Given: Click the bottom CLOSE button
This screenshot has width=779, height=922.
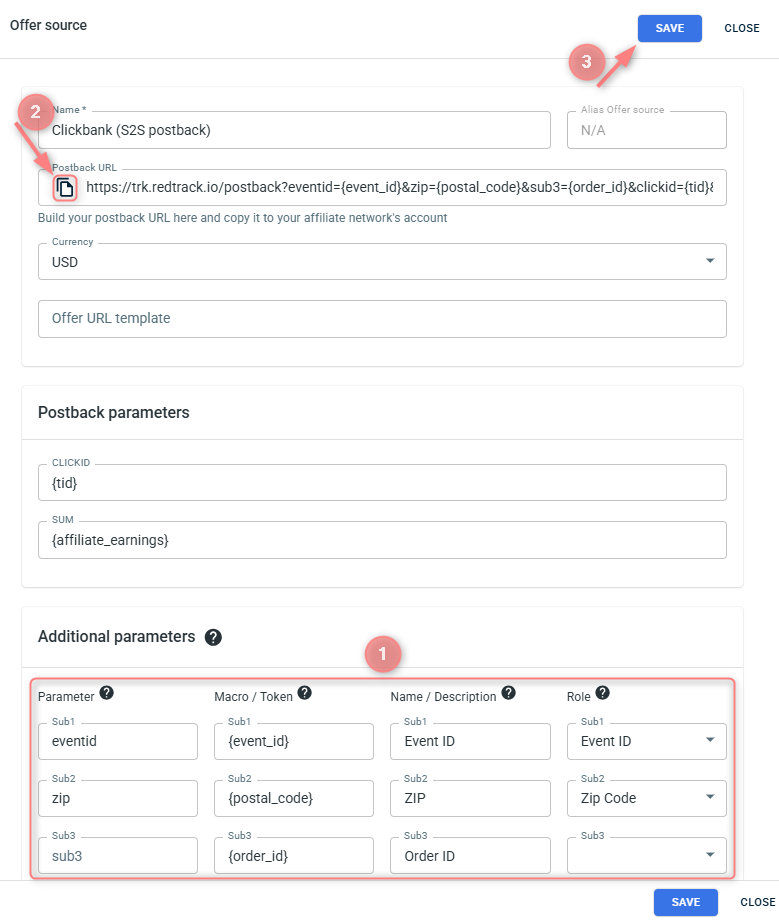Looking at the screenshot, I should click(757, 902).
